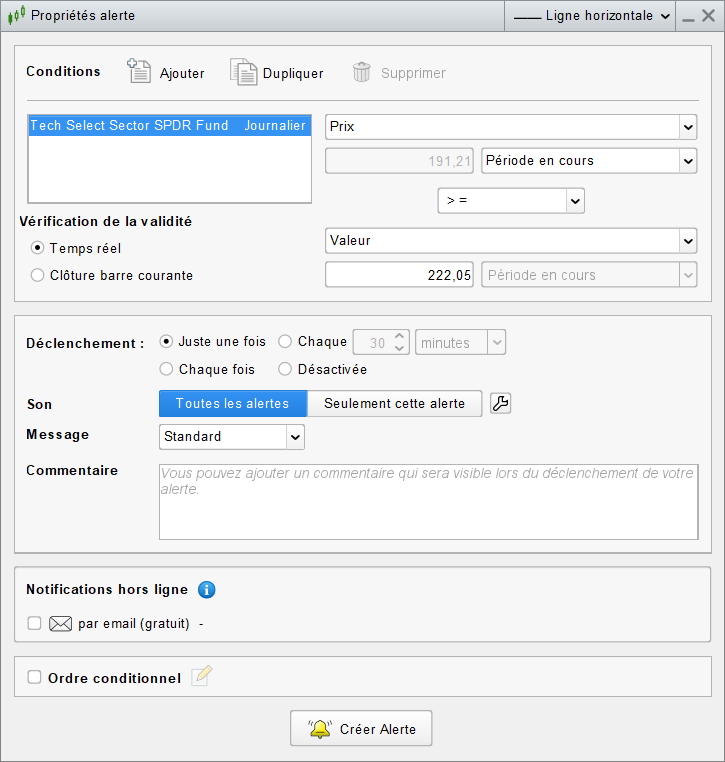
Task: Select Tech Select Sector SPDR Fund row
Action: coord(170,125)
